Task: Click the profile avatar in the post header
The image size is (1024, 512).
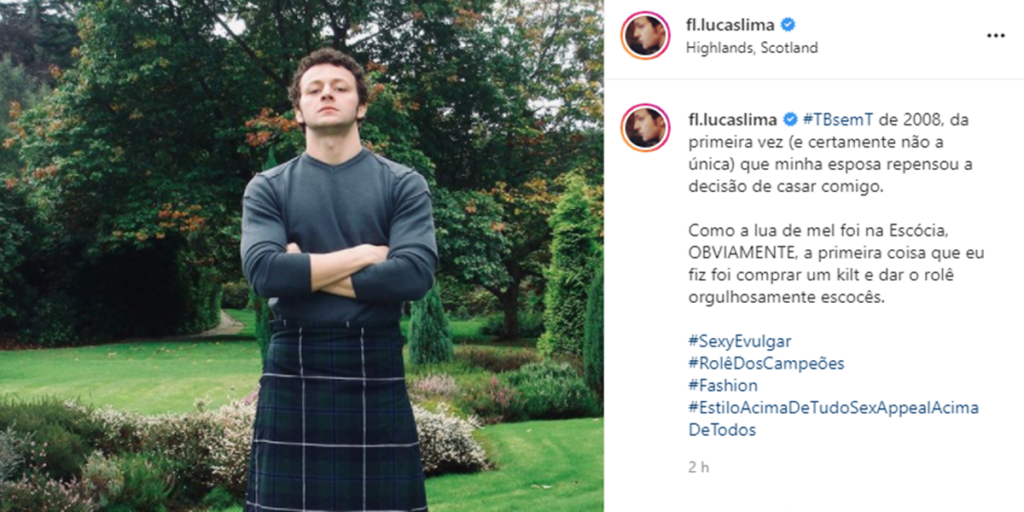Action: [645, 35]
